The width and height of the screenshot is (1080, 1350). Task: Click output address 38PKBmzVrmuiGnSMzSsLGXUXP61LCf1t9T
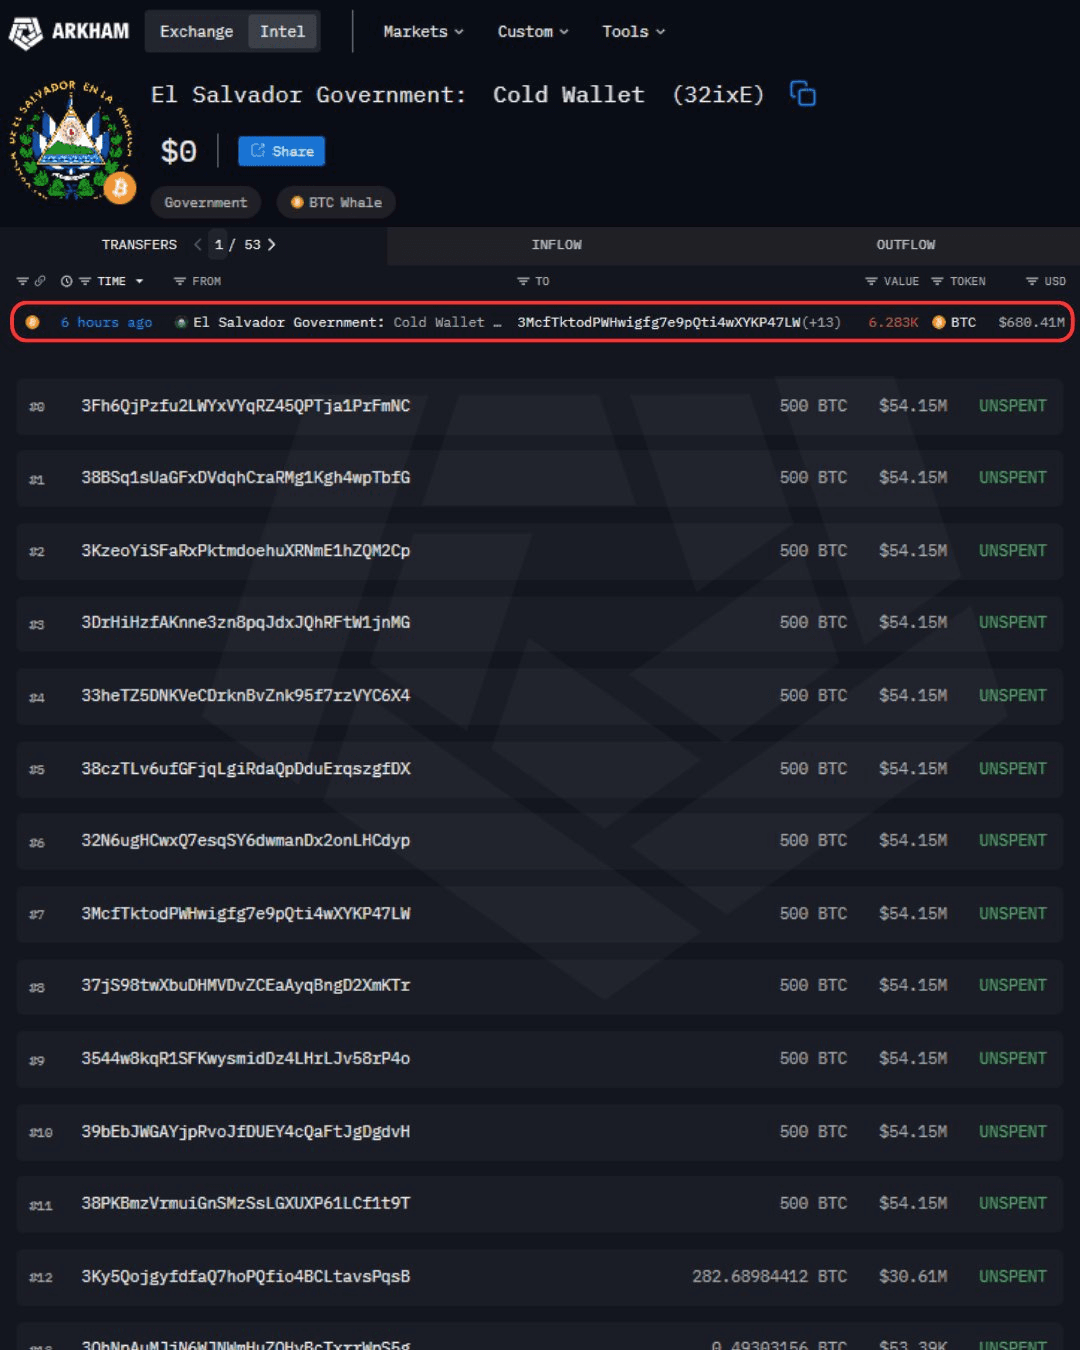[x=246, y=1204]
